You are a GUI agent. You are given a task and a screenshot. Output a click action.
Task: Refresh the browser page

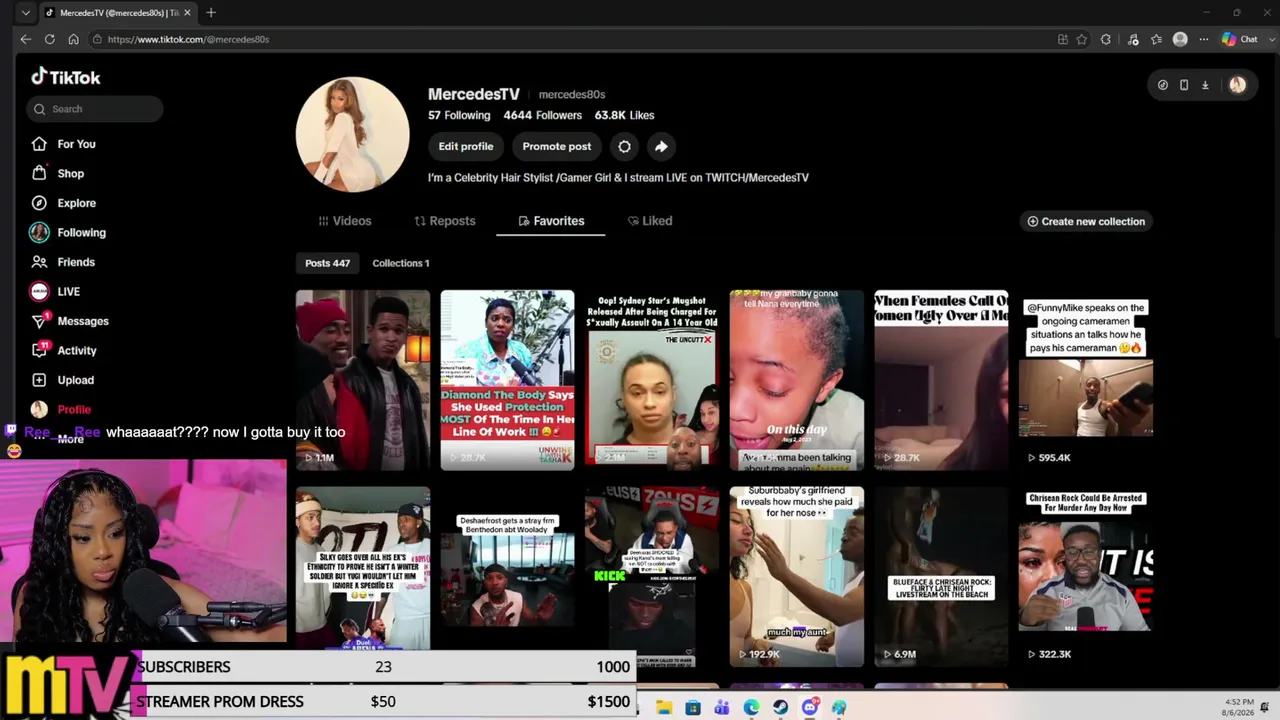pos(50,39)
